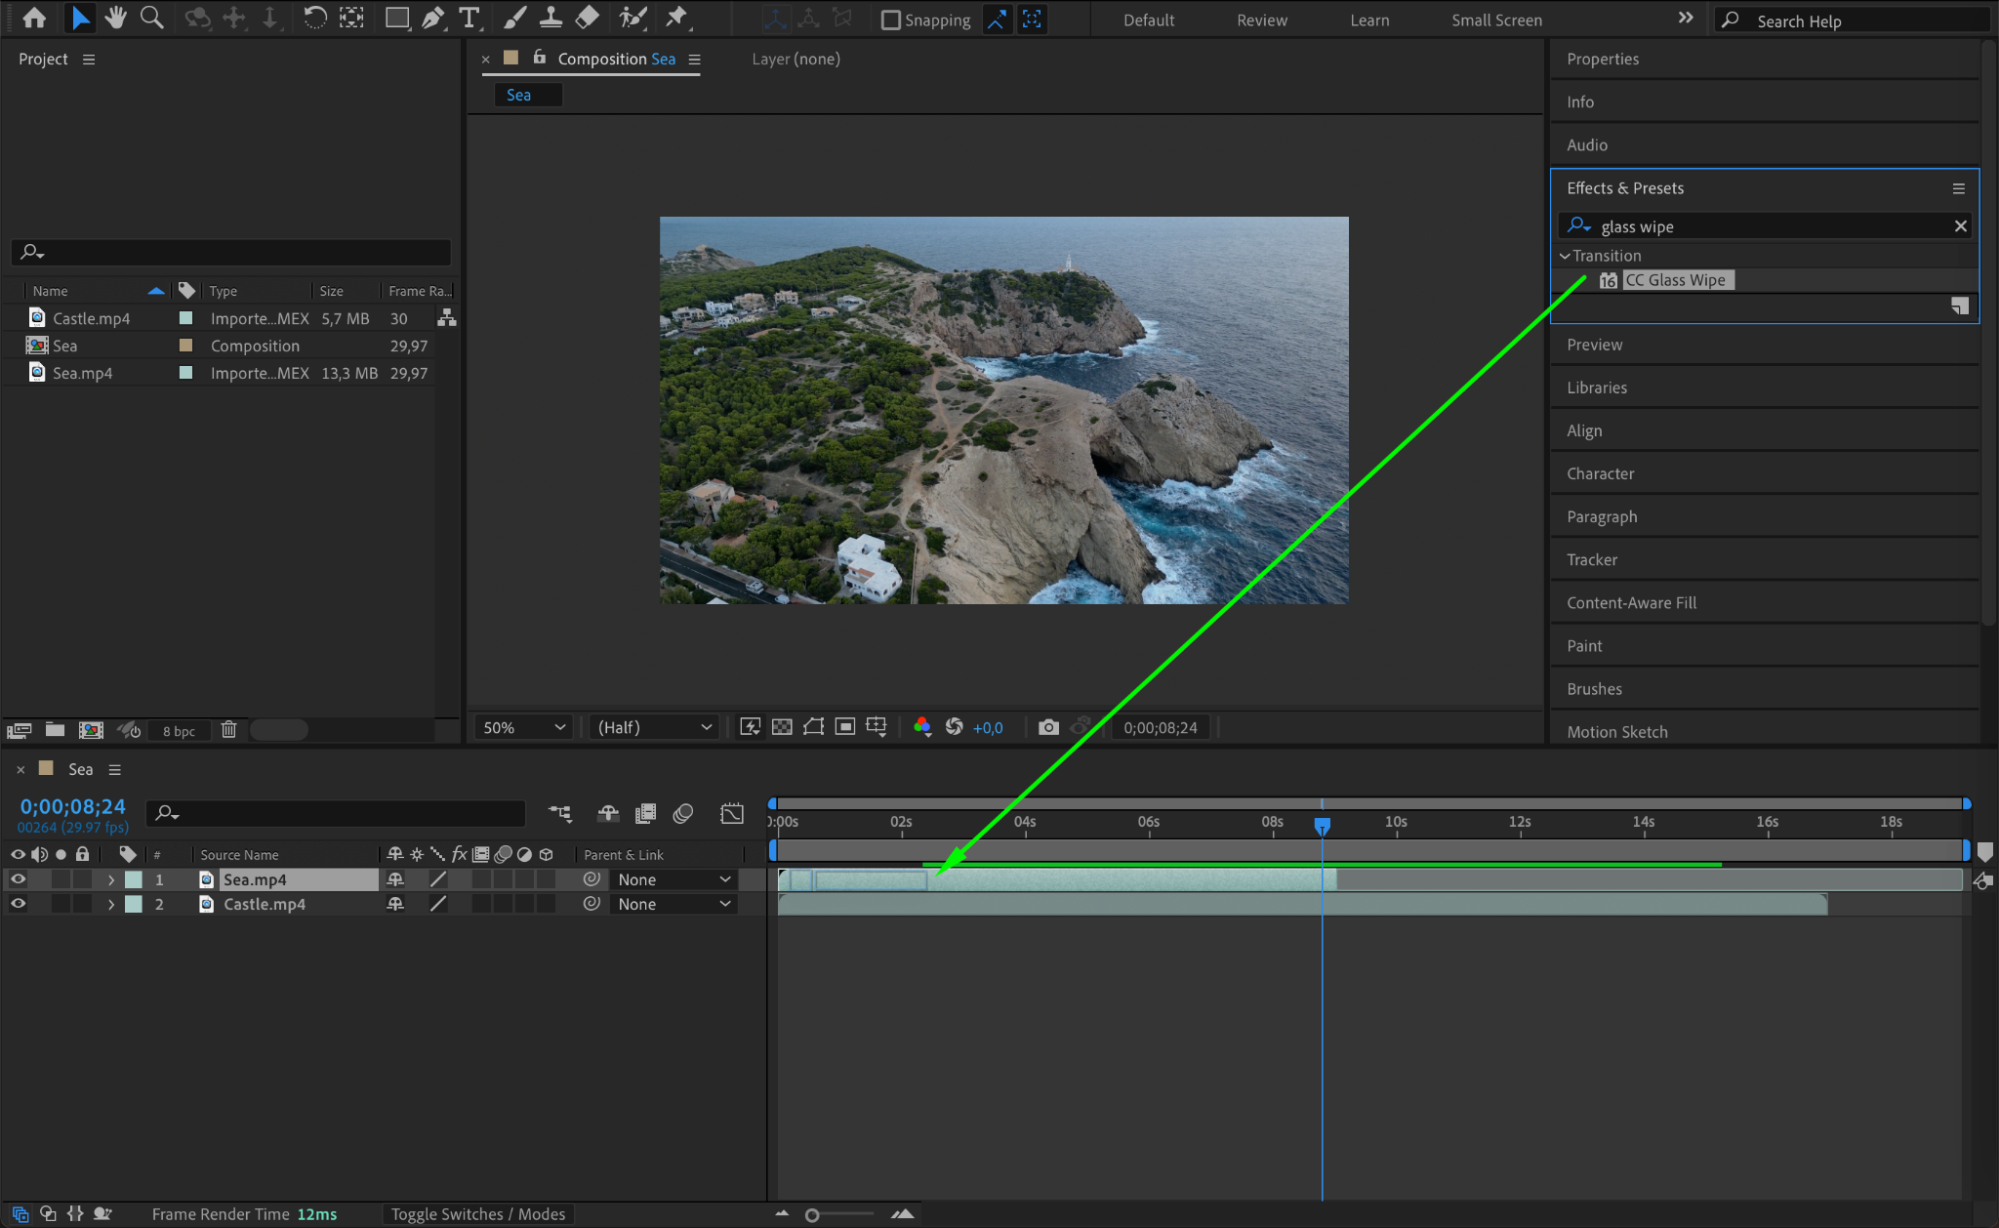
Task: Open the Graph Editor icon in timeline
Action: pyautogui.click(x=732, y=813)
